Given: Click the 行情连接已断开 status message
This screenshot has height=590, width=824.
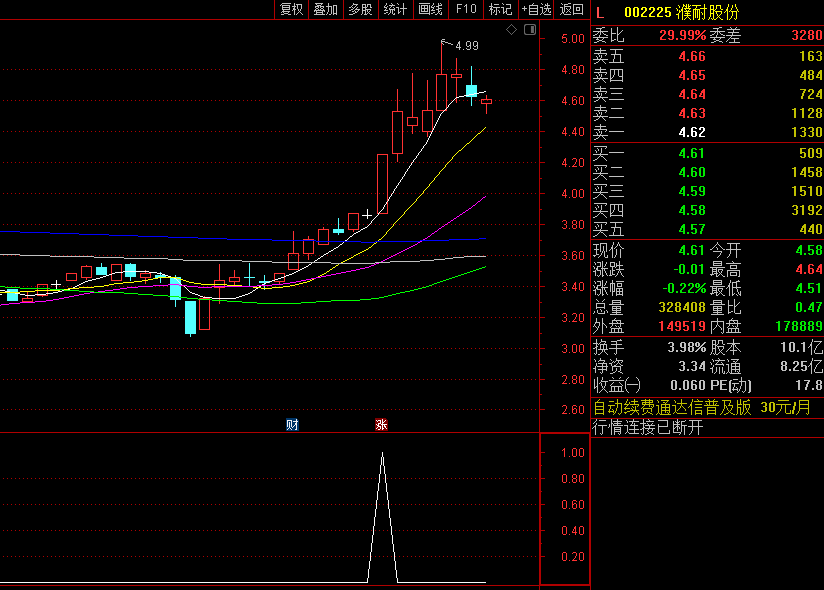Looking at the screenshot, I should (x=647, y=427).
